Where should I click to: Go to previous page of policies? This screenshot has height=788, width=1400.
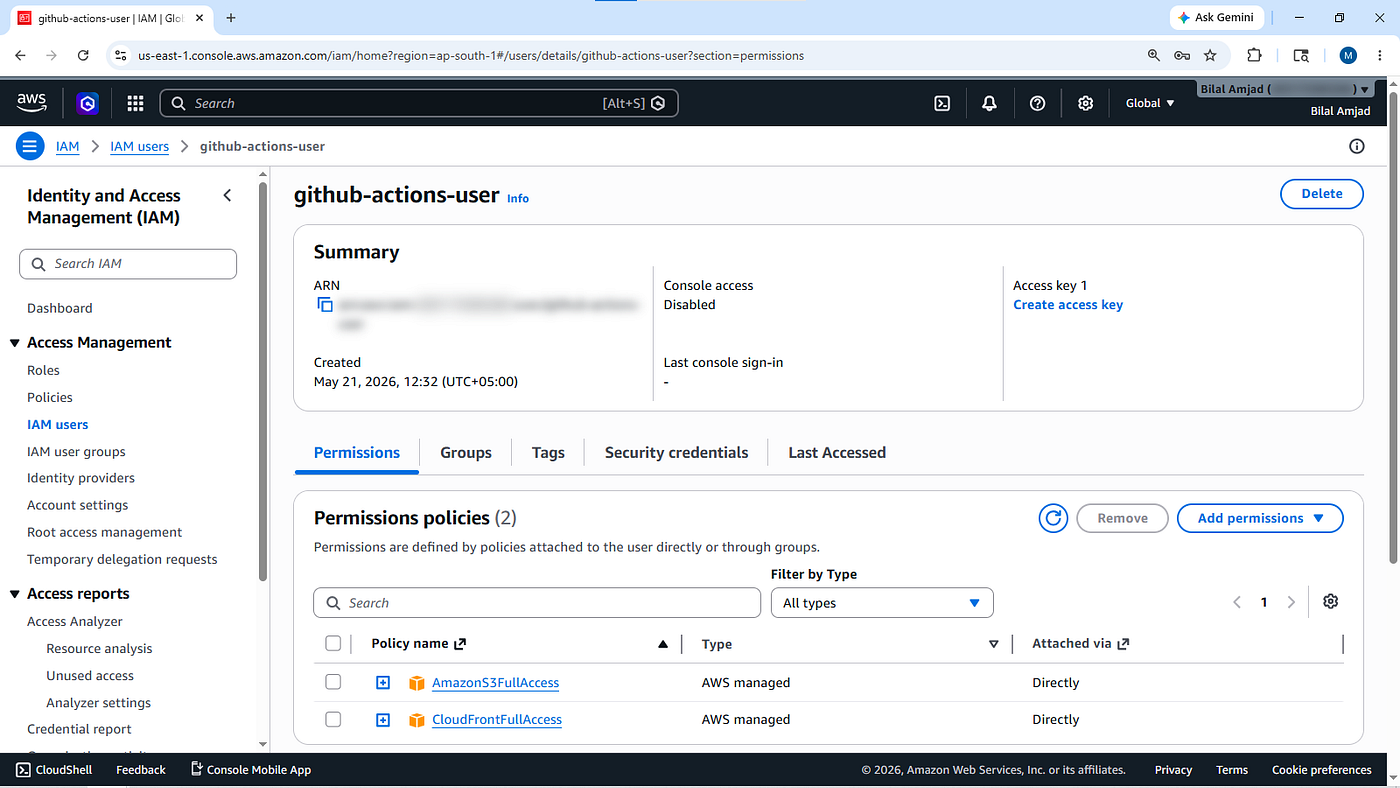(x=1237, y=602)
